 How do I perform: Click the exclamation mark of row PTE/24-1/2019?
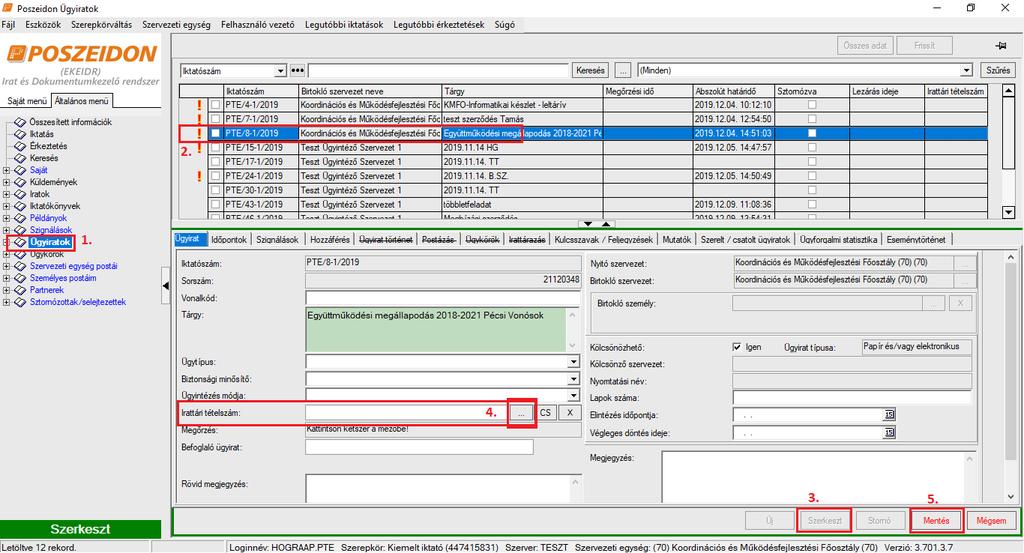pyautogui.click(x=199, y=176)
